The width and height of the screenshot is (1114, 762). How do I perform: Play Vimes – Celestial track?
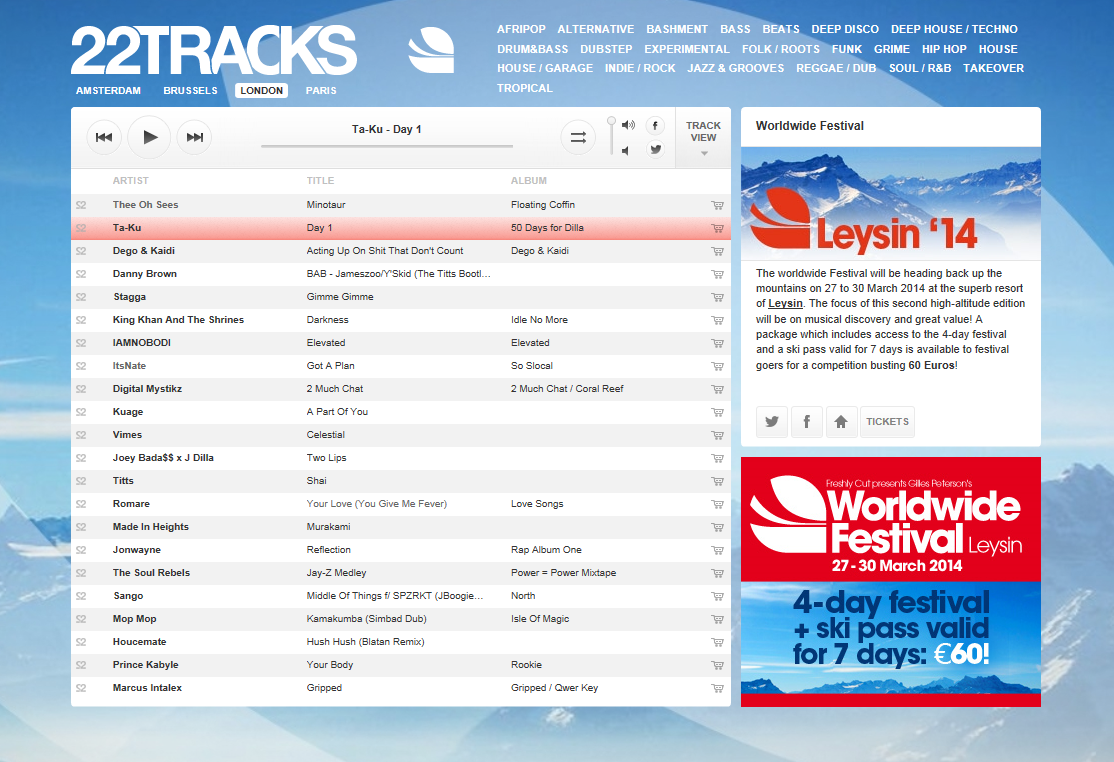[401, 435]
